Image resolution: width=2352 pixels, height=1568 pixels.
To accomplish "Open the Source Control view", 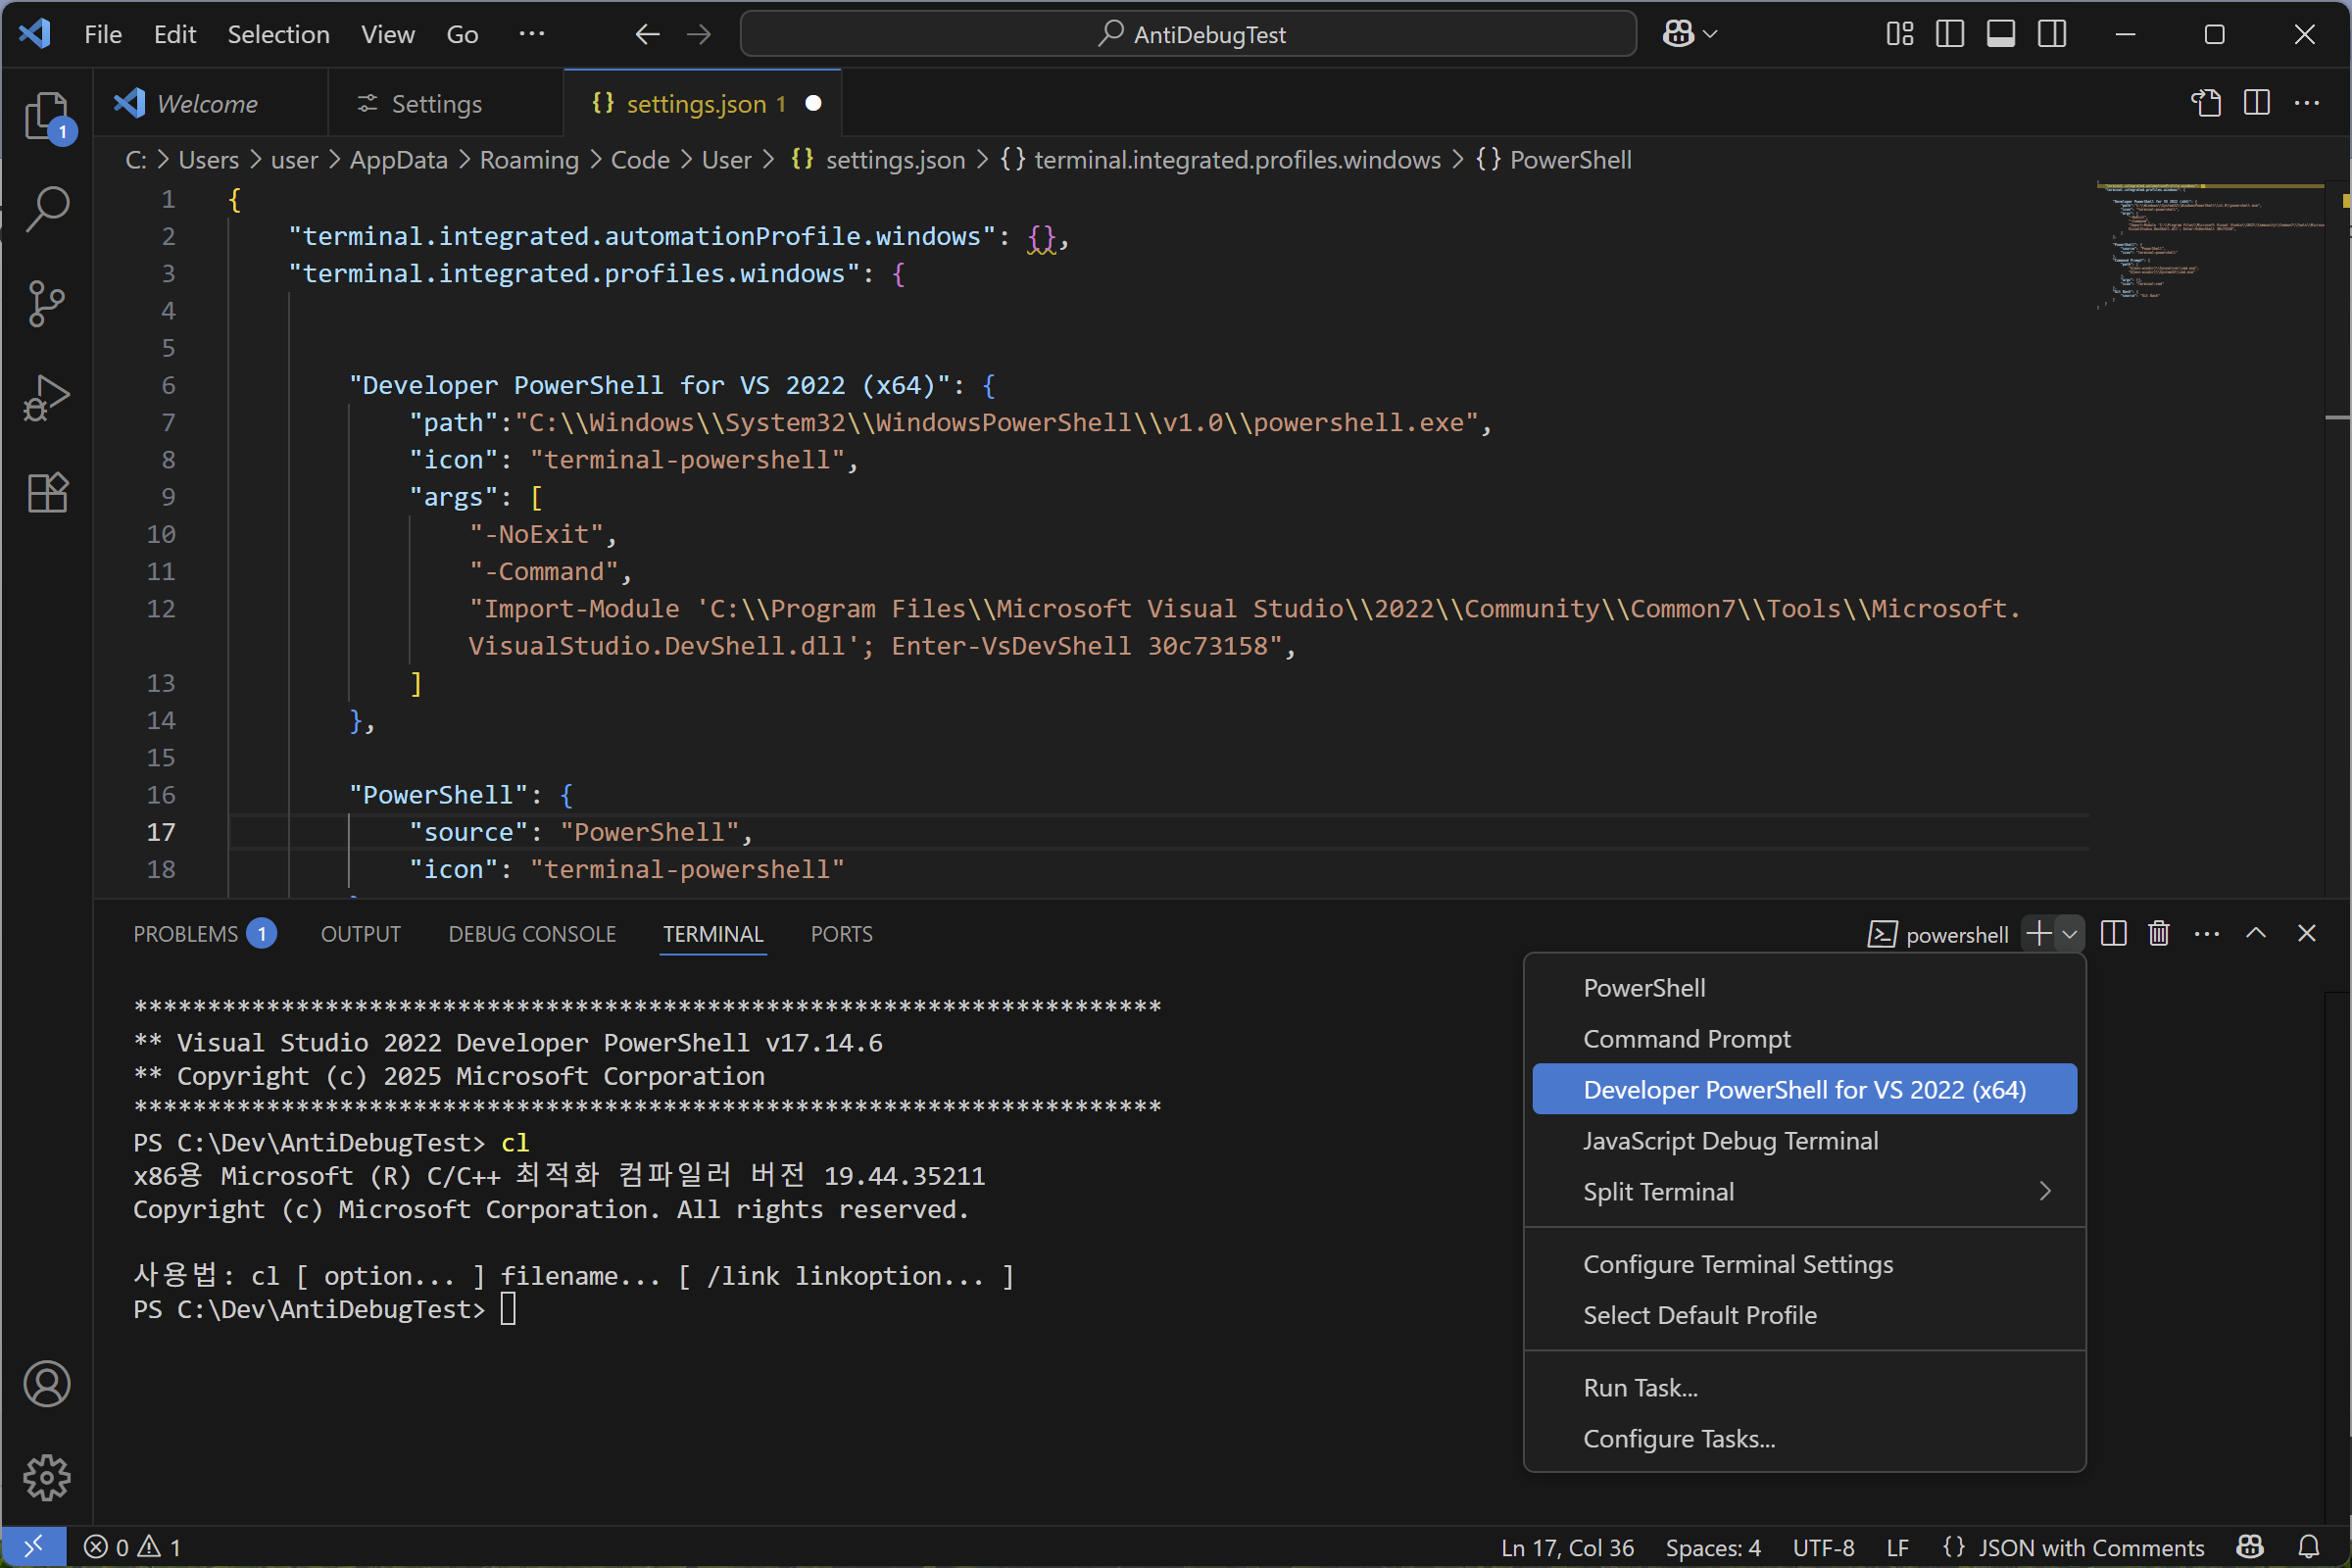I will pos(46,303).
